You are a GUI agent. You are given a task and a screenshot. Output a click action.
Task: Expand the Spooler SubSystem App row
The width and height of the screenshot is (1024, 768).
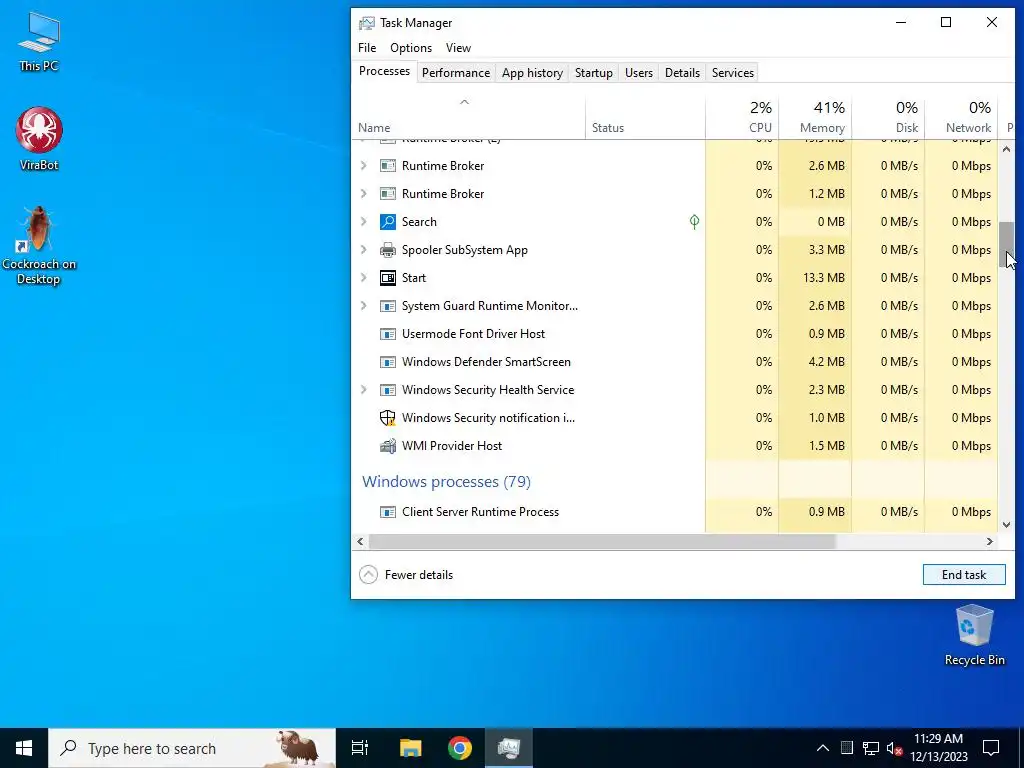tap(364, 250)
